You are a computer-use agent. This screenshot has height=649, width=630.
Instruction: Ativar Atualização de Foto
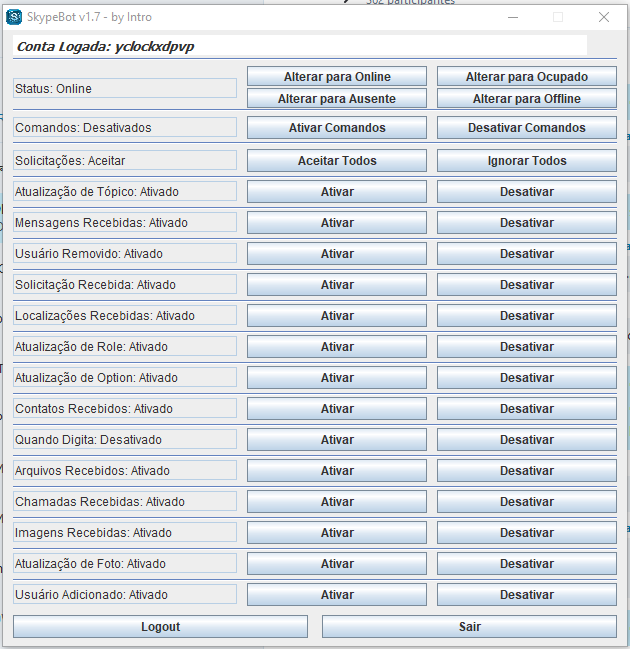click(337, 564)
